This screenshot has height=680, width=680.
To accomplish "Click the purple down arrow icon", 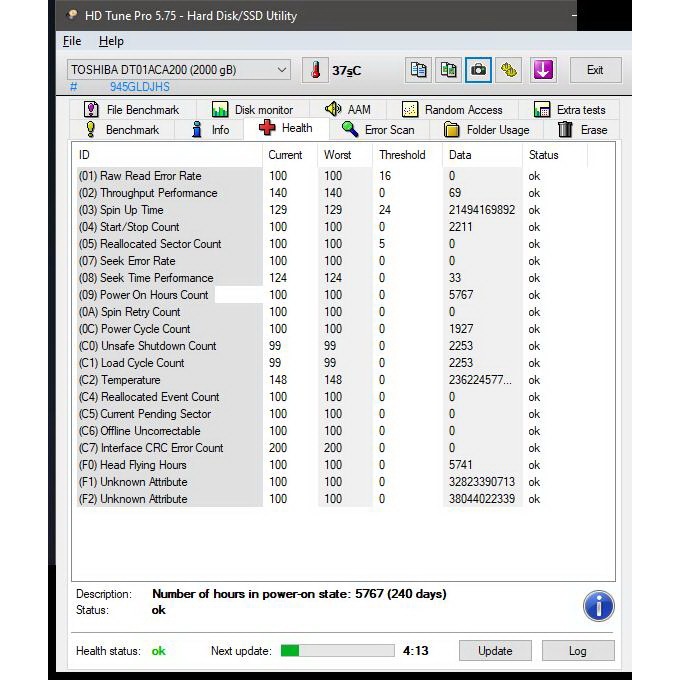I will coord(542,70).
